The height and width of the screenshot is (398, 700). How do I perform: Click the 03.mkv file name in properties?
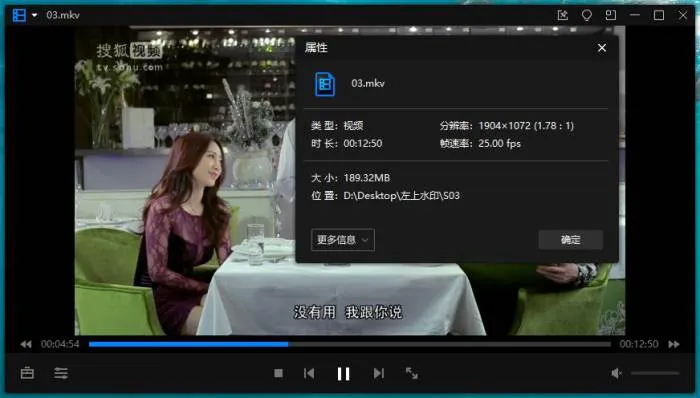click(x=368, y=83)
